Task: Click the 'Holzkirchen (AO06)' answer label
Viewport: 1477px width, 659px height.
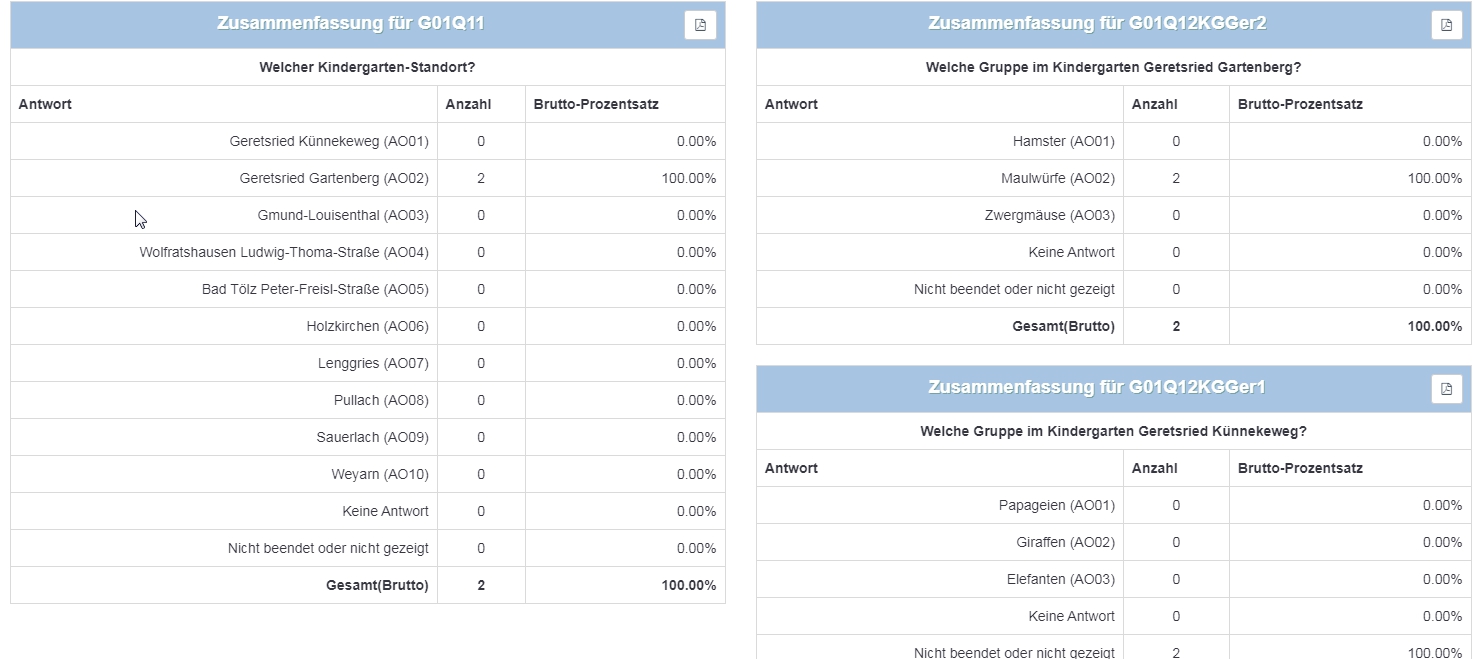Action: 367,327
